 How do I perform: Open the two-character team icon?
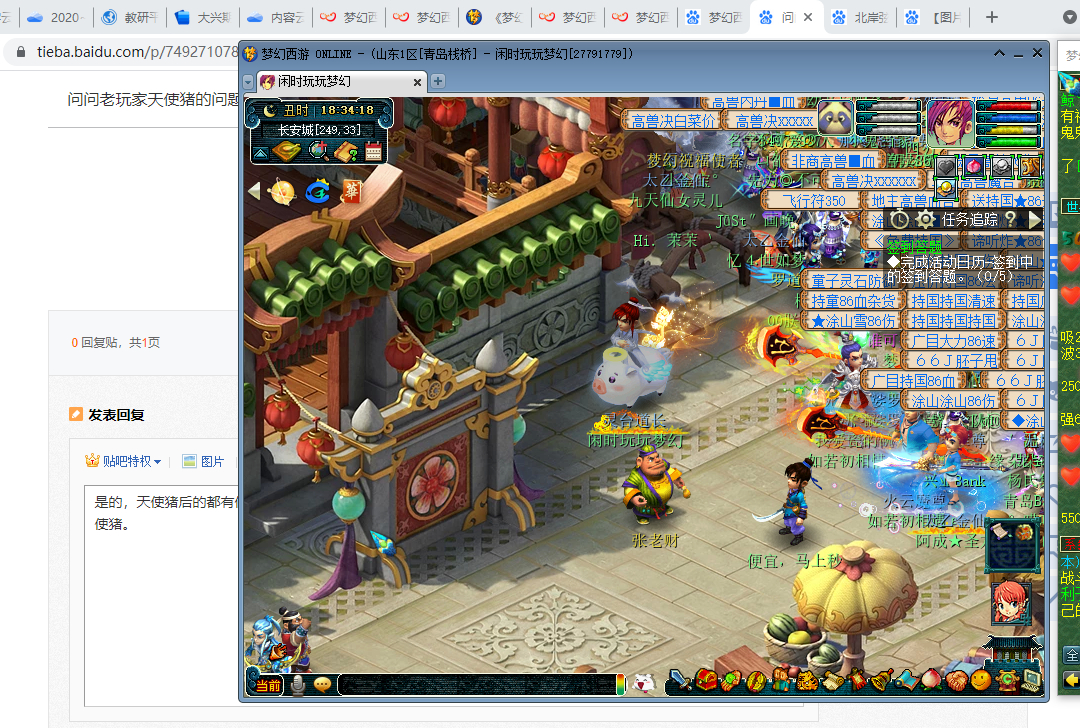point(781,680)
